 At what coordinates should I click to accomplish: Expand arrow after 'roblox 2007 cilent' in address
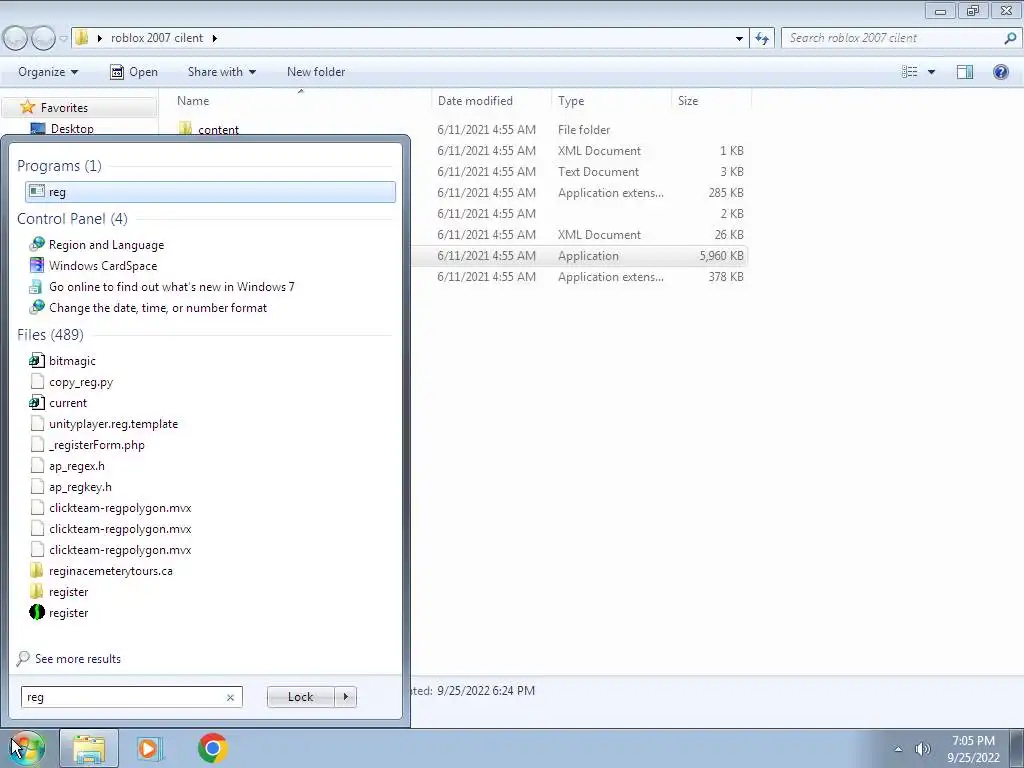214,38
